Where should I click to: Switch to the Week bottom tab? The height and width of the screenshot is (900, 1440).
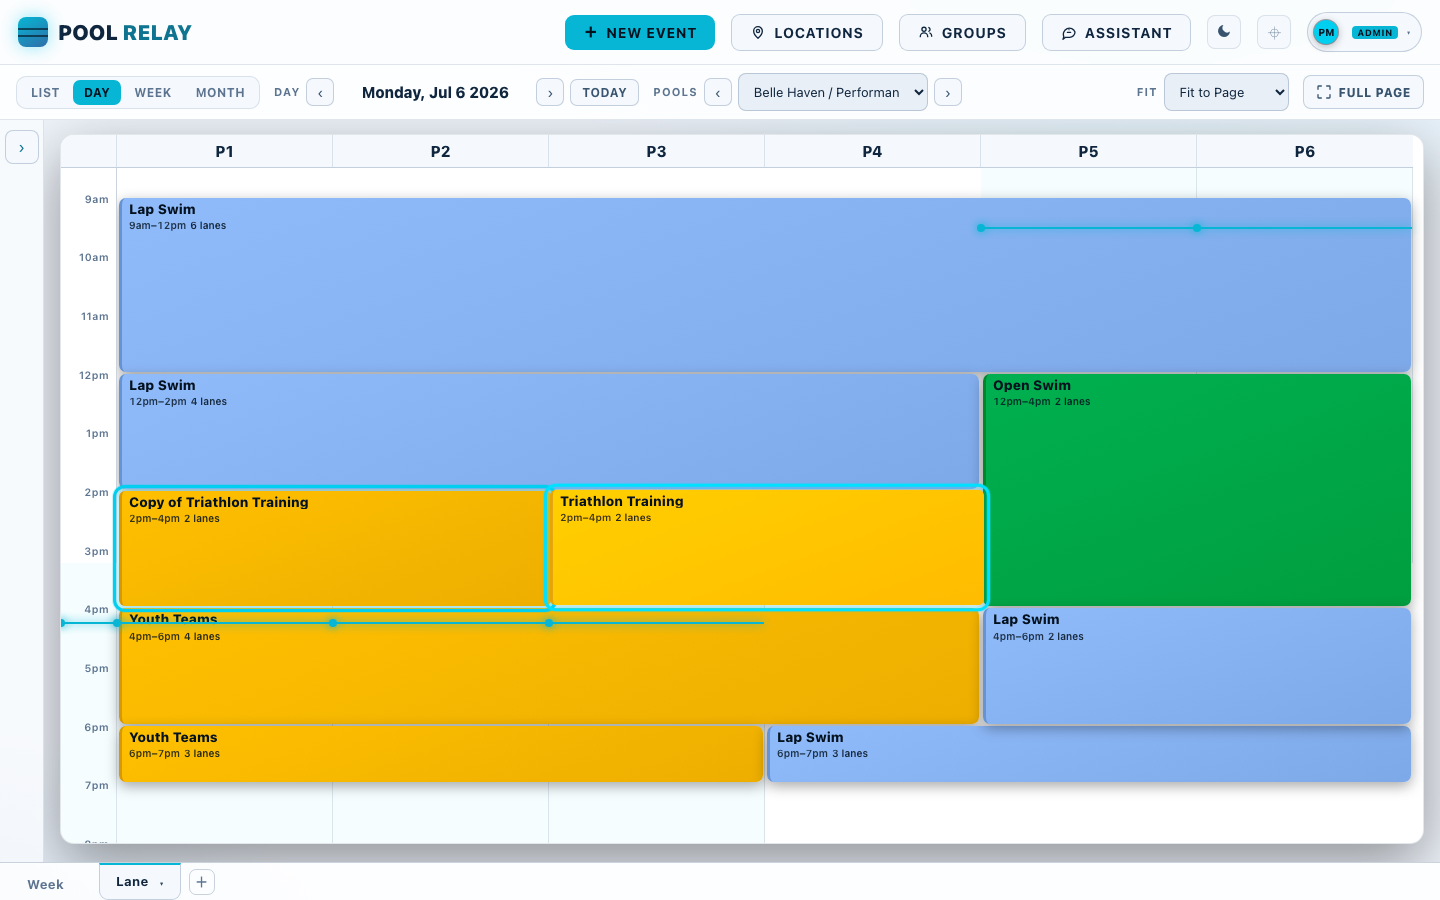point(46,884)
